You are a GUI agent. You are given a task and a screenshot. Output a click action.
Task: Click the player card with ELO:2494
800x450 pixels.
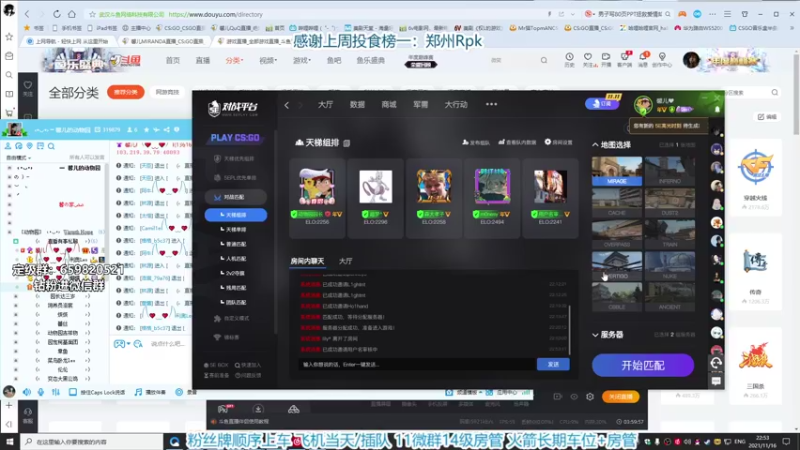[x=492, y=198]
